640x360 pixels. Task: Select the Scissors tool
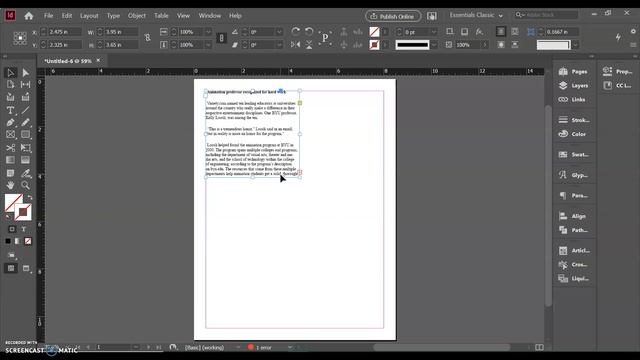[x=11, y=148]
